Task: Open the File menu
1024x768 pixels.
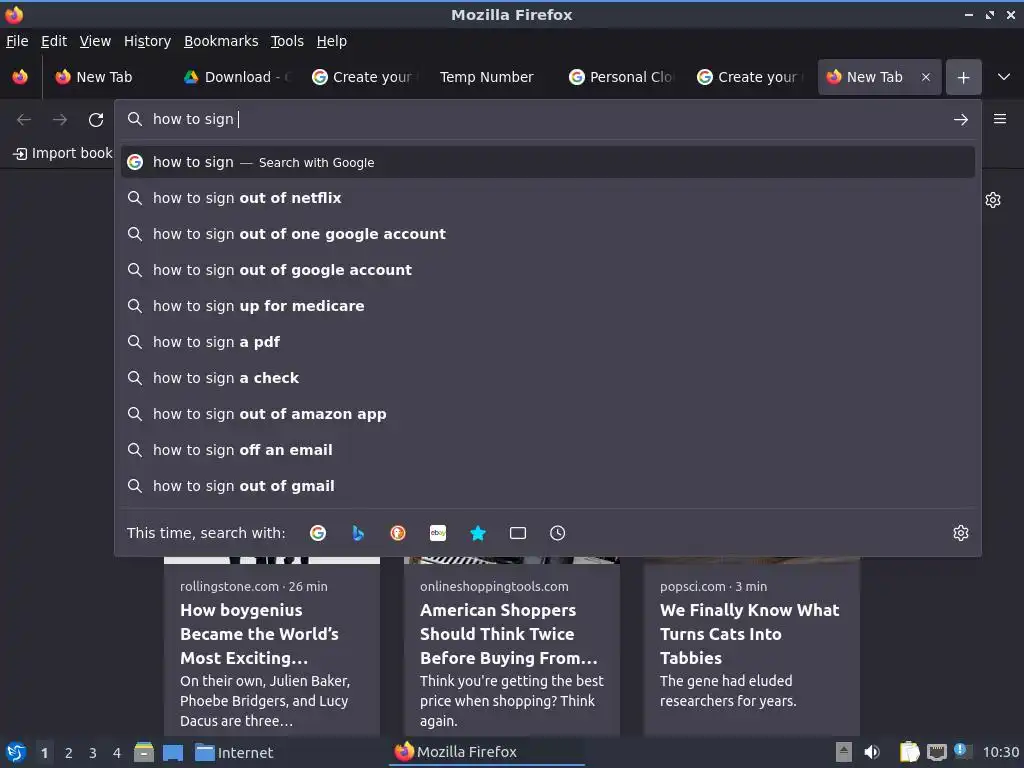Action: (17, 41)
